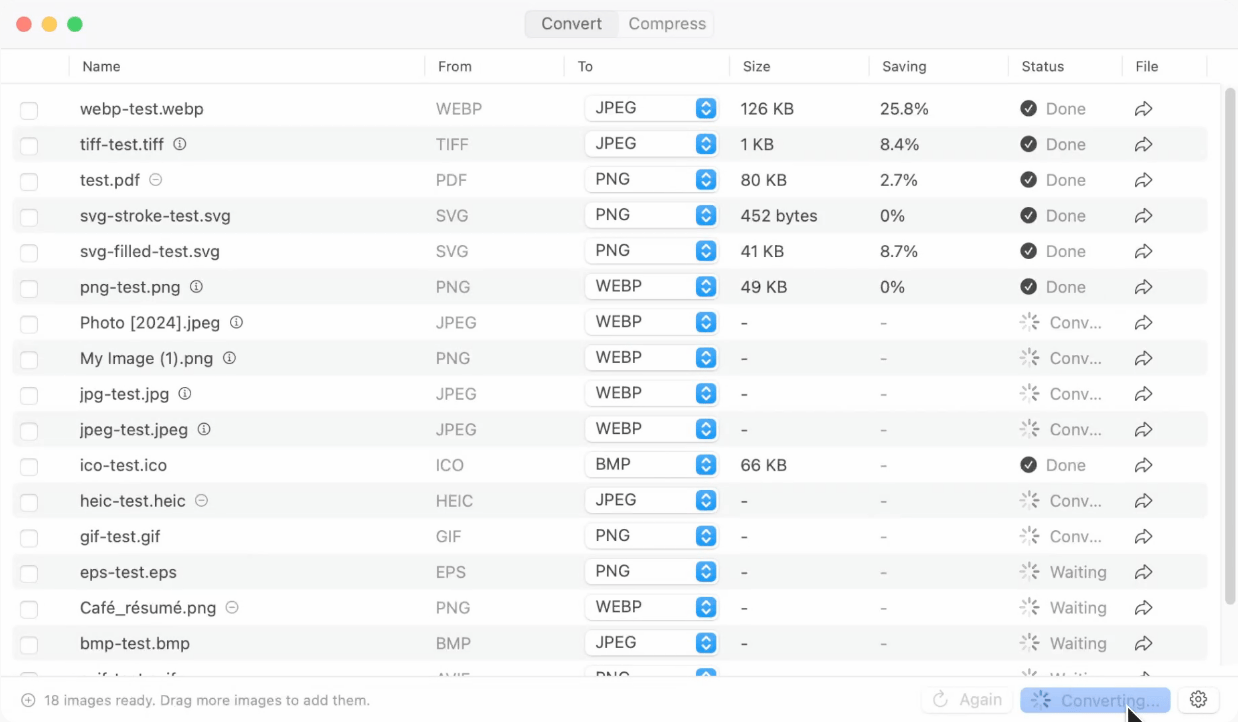The height and width of the screenshot is (722, 1238).
Task: Open settings gear in bottom bar
Action: click(1199, 700)
